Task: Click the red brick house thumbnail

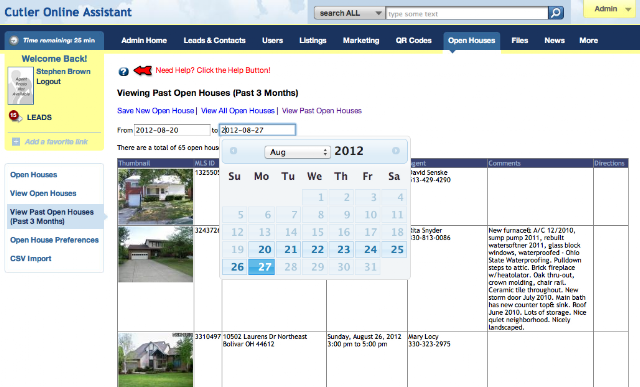Action: point(156,196)
